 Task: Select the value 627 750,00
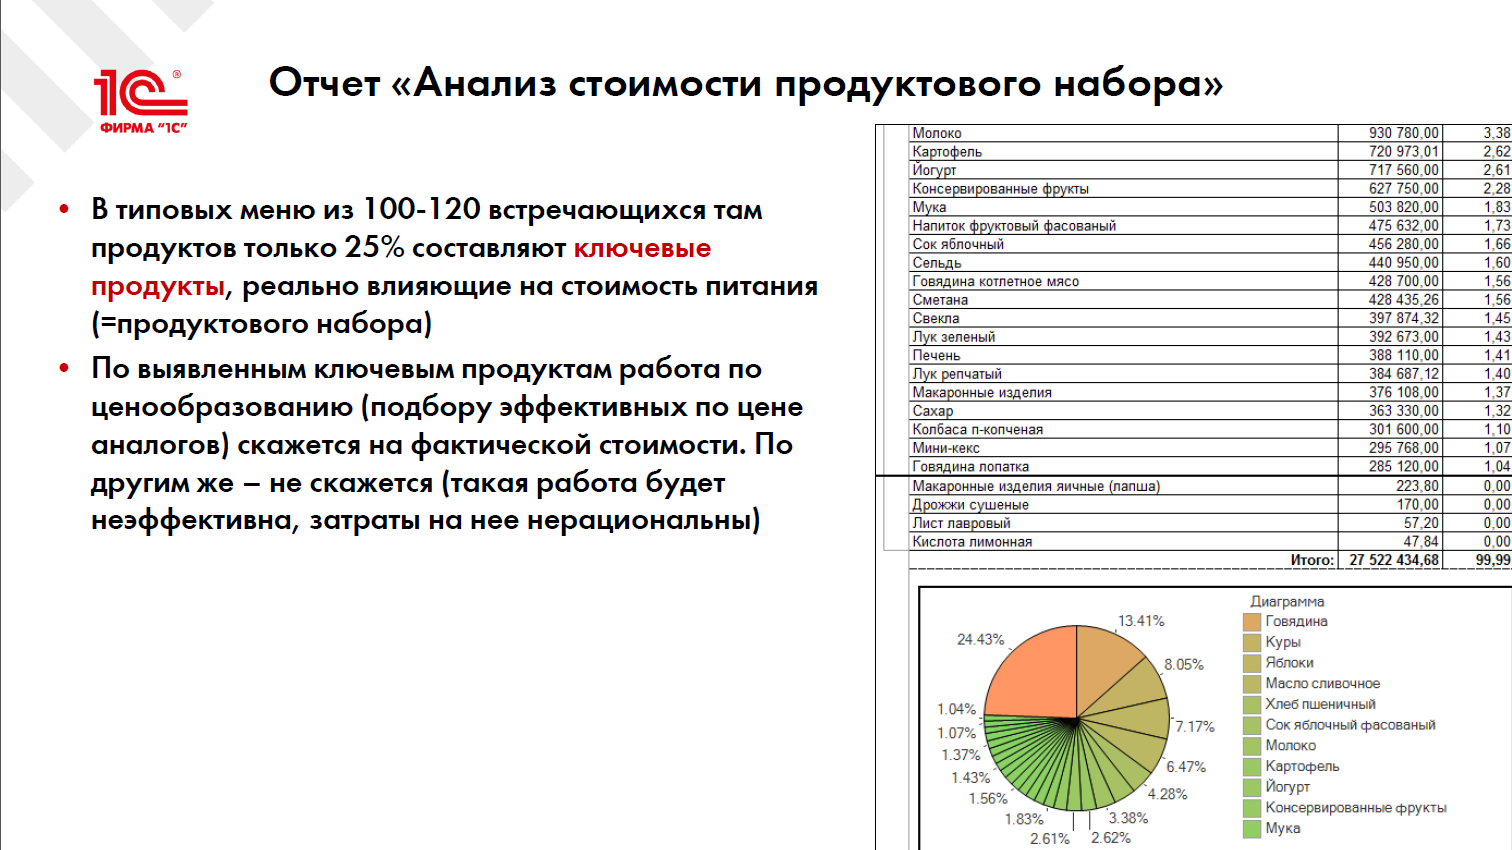(x=1404, y=189)
